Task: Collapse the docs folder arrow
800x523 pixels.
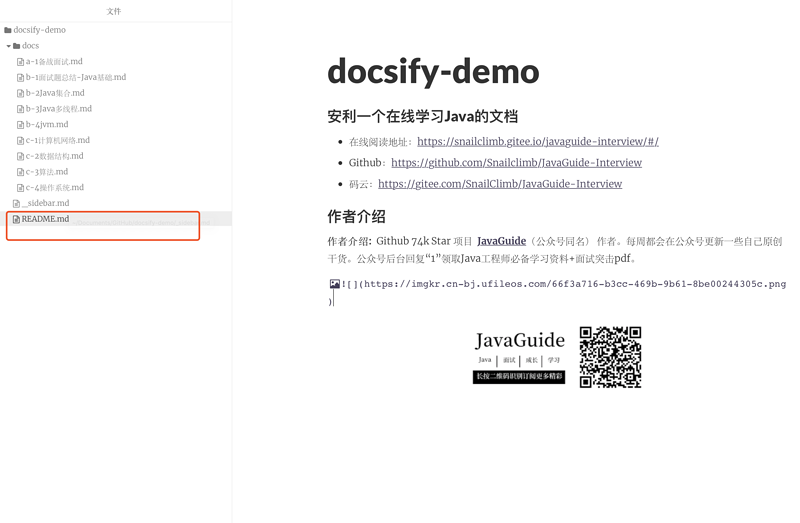Action: (x=8, y=46)
